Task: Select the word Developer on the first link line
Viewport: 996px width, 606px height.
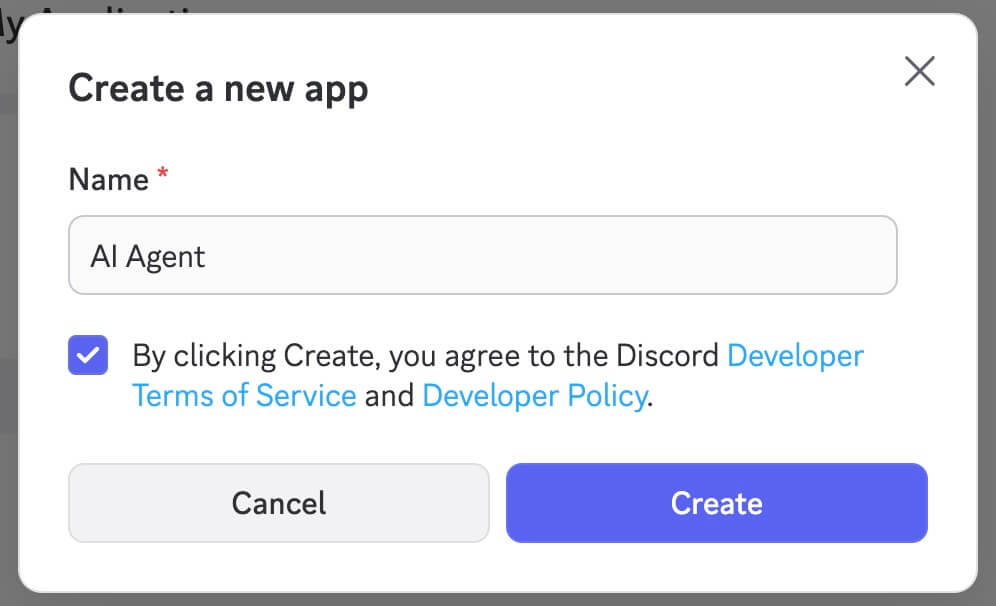Action: (x=795, y=355)
